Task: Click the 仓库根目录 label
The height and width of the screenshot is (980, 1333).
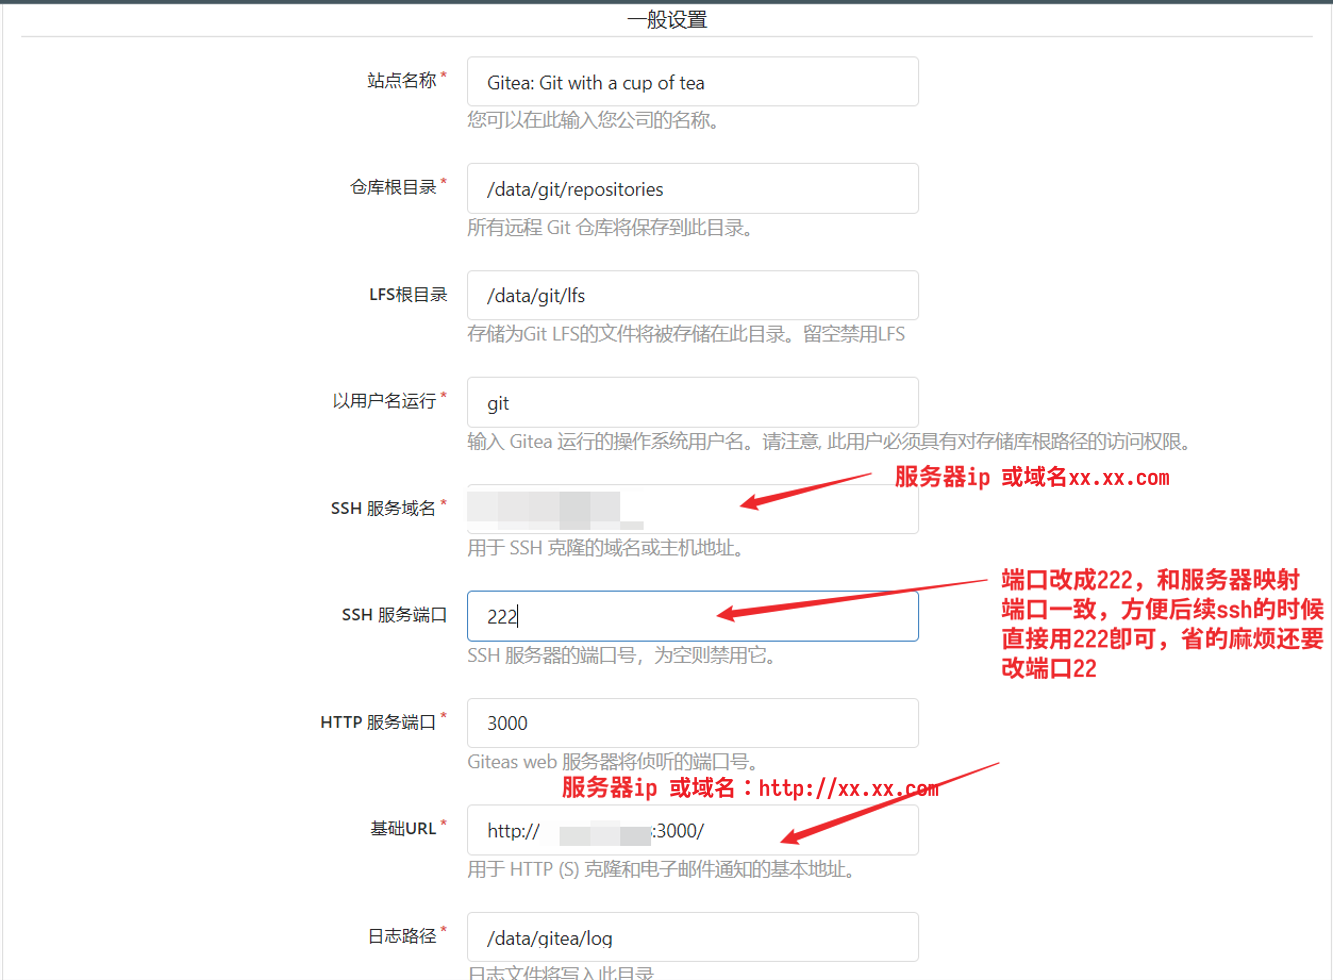Action: 393,187
